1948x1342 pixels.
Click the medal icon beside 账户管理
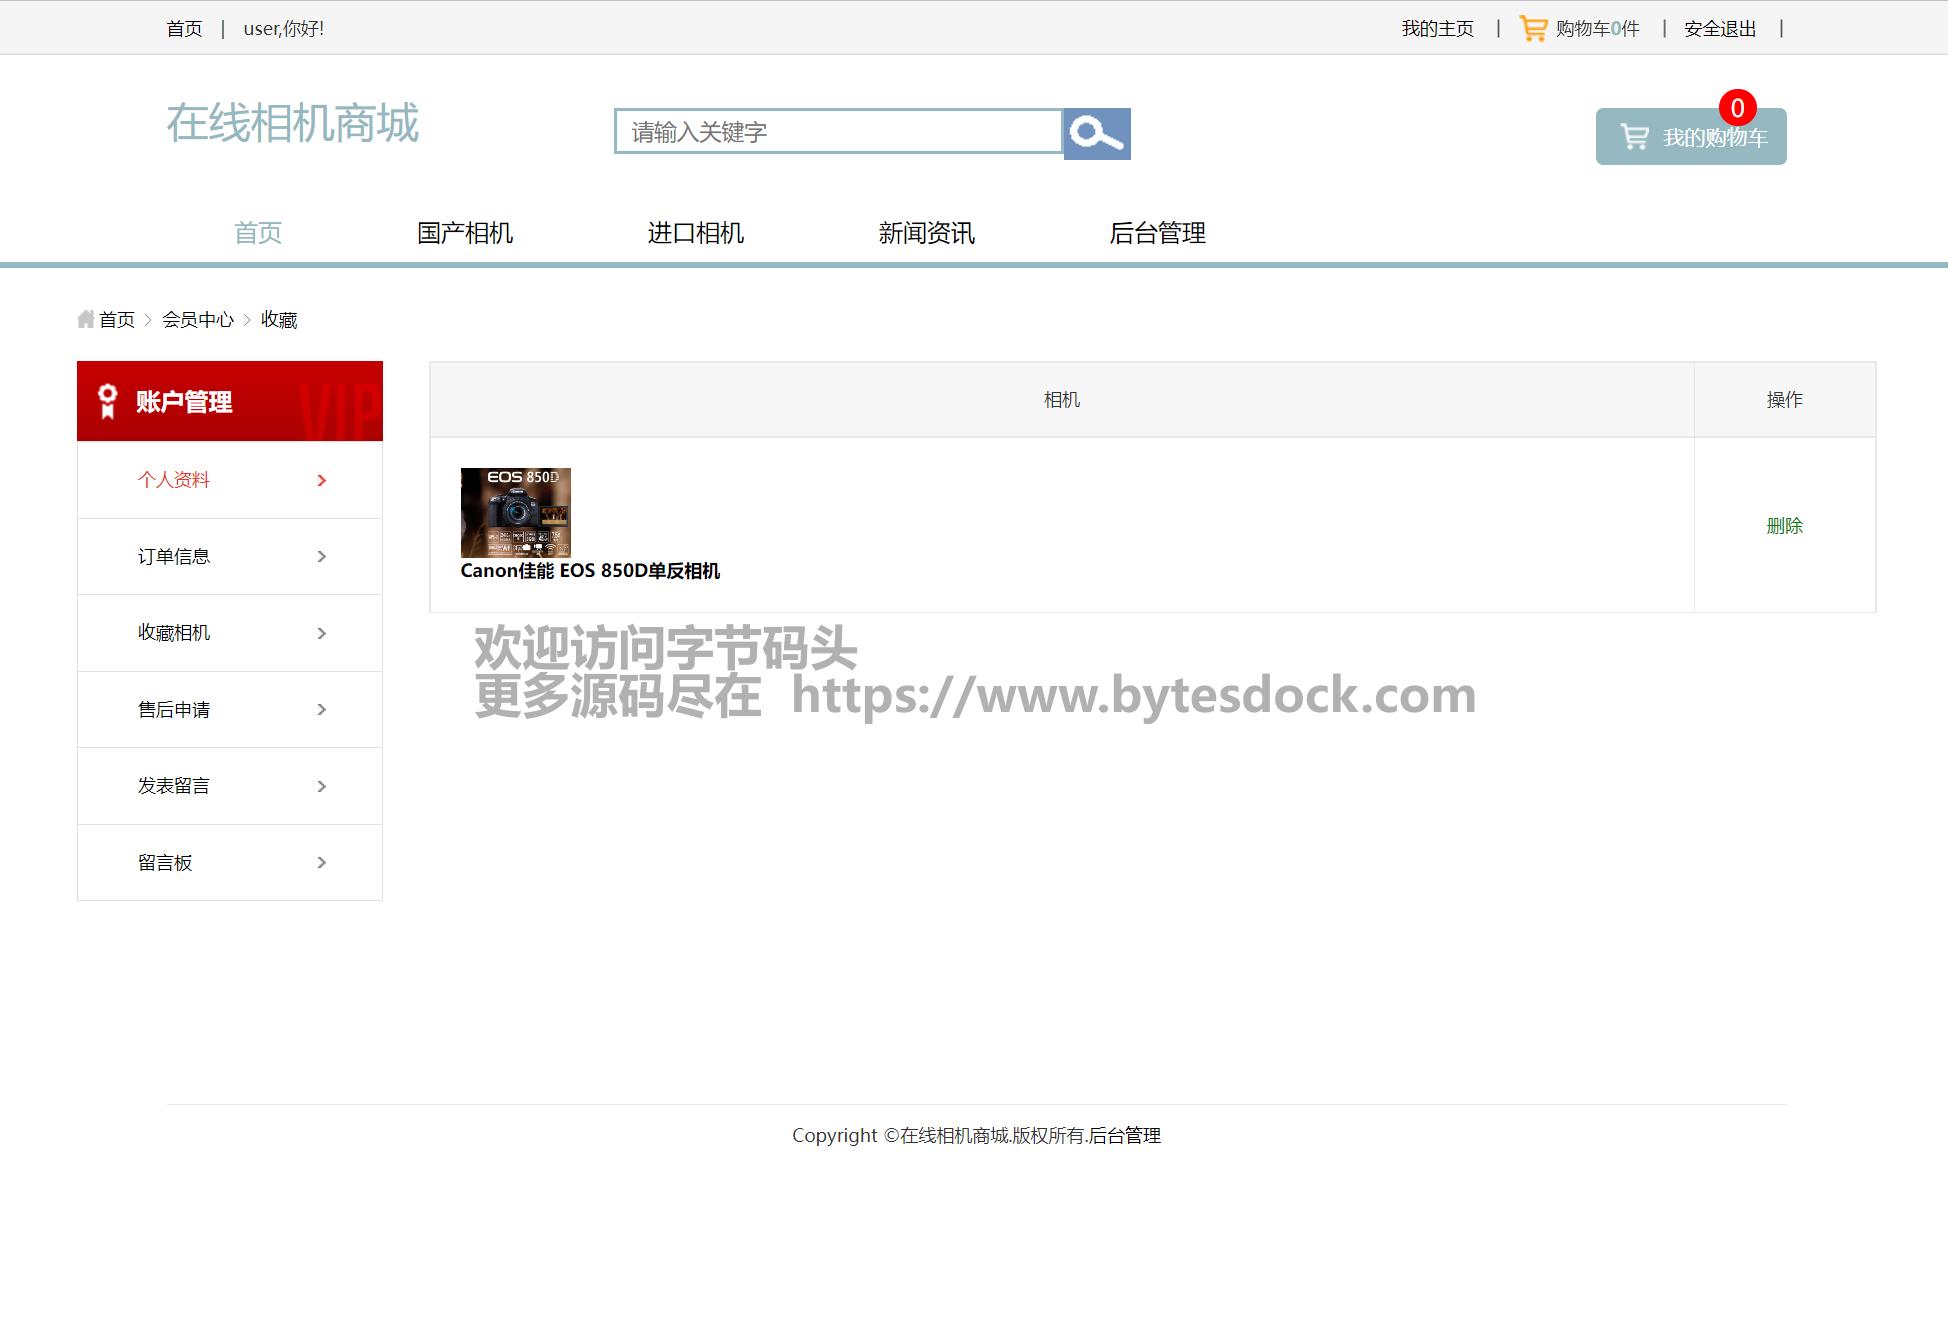(108, 401)
